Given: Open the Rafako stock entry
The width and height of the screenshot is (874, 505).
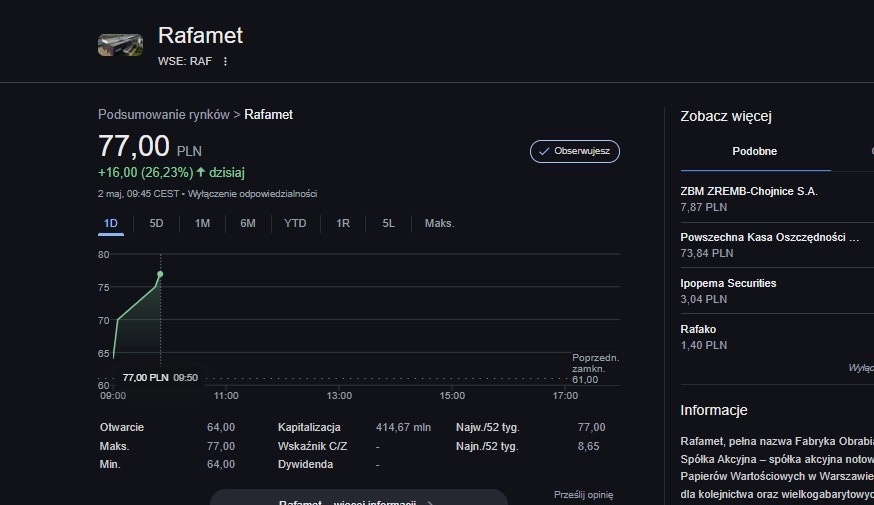Looking at the screenshot, I should click(698, 329).
